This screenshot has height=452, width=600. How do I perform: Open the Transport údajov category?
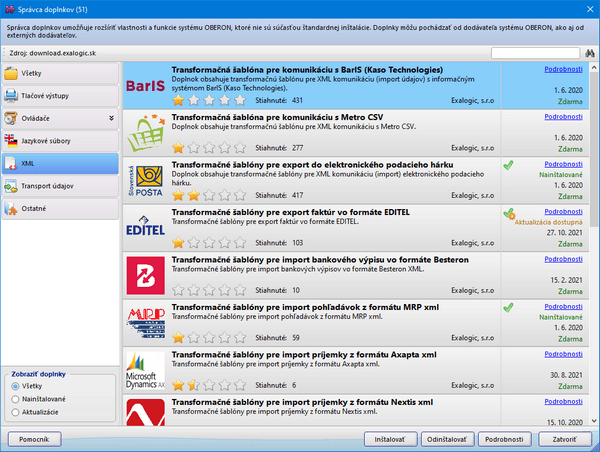[x=59, y=186]
